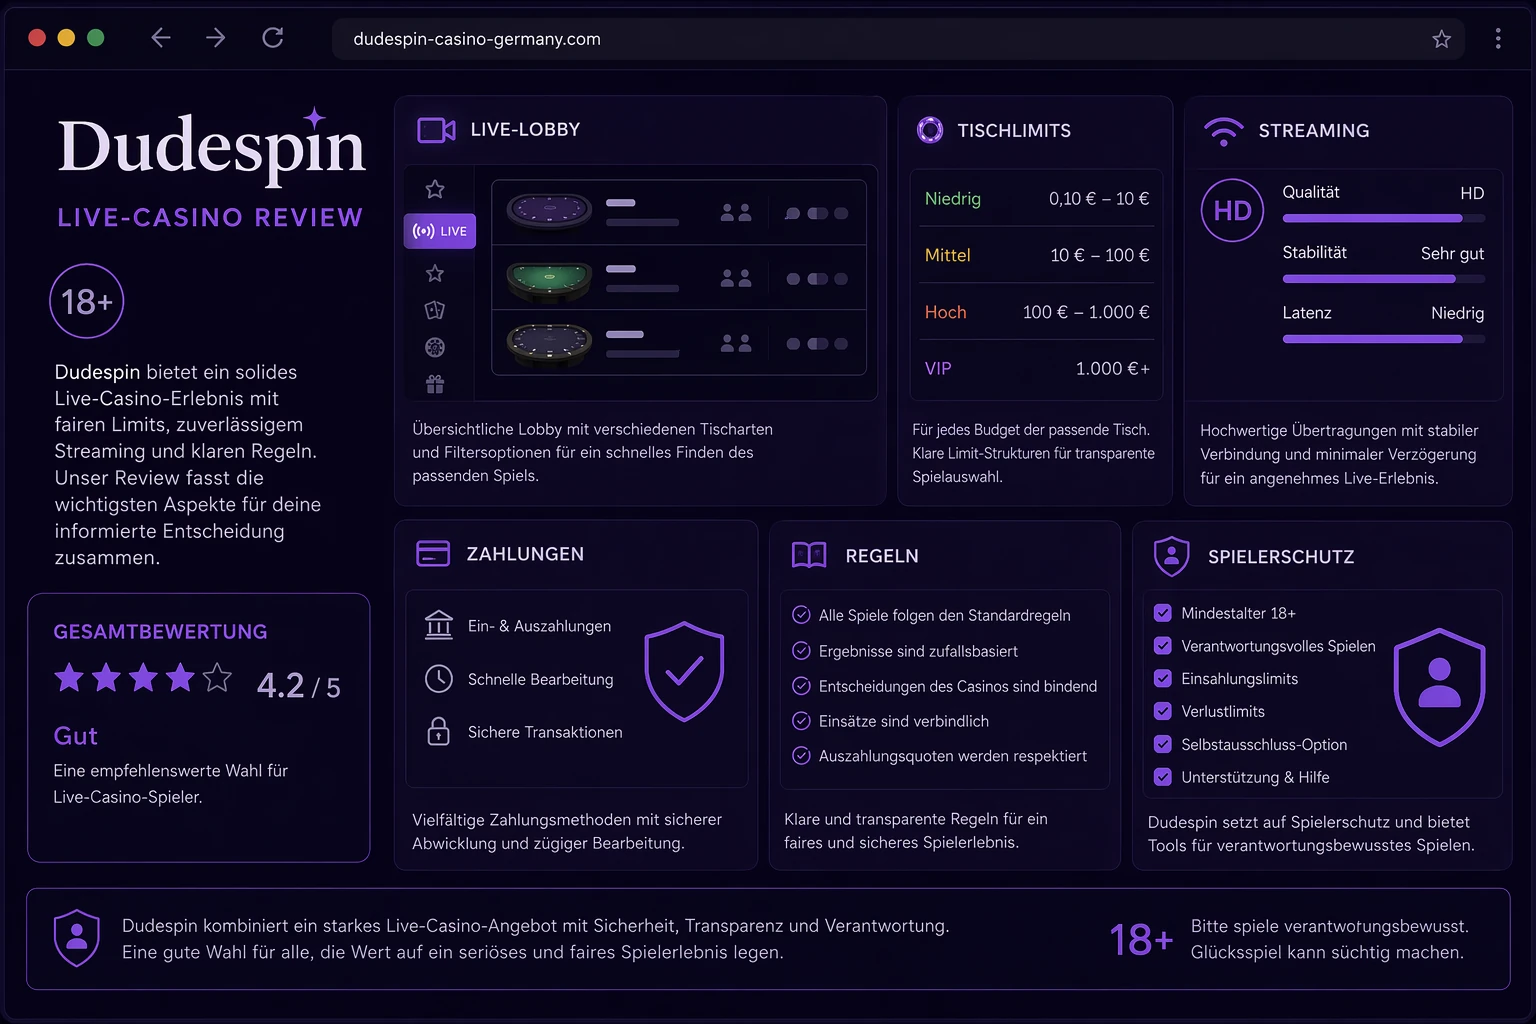This screenshot has width=1536, height=1024.
Task: Switch to the LIVE tab in the lobby sidebar
Action: point(440,231)
